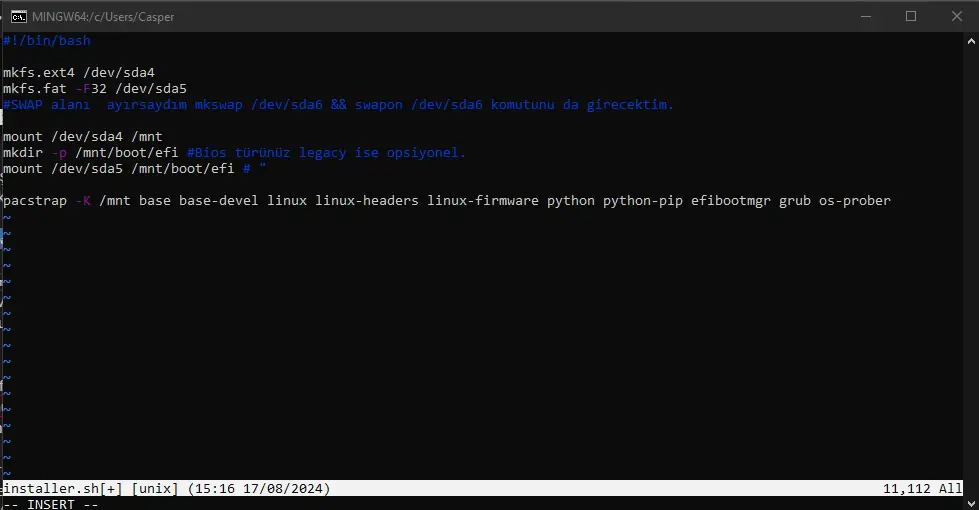The image size is (979, 510).
Task: Click 'base-devel' package name
Action: (x=219, y=201)
